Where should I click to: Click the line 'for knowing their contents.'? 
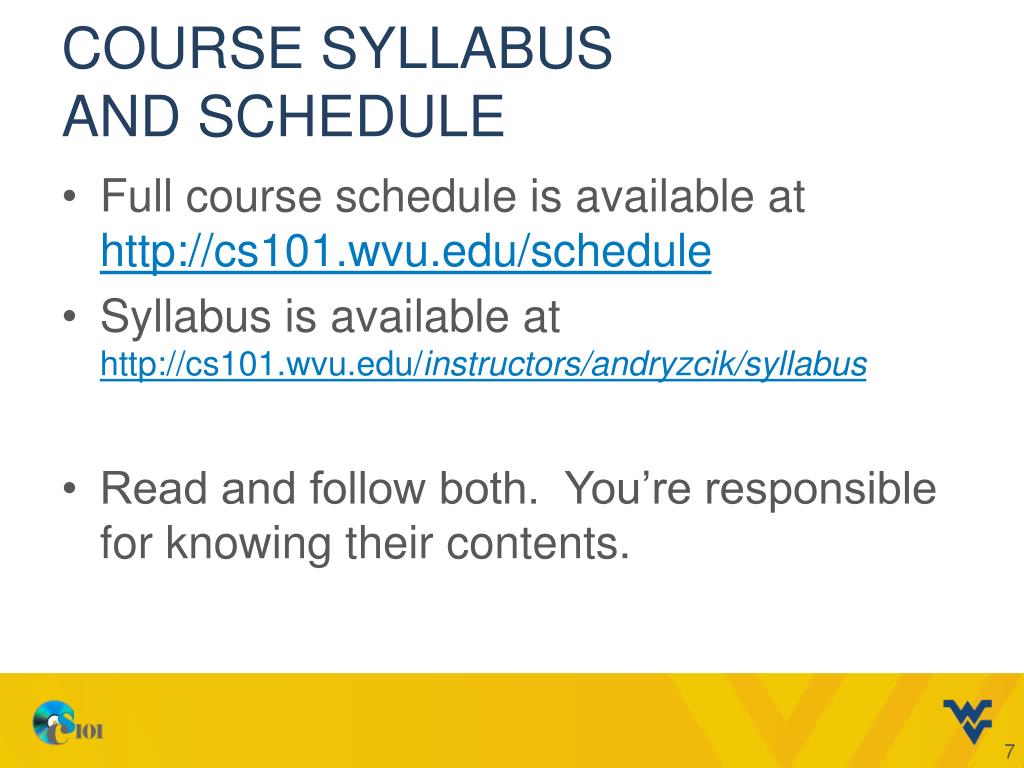(364, 544)
